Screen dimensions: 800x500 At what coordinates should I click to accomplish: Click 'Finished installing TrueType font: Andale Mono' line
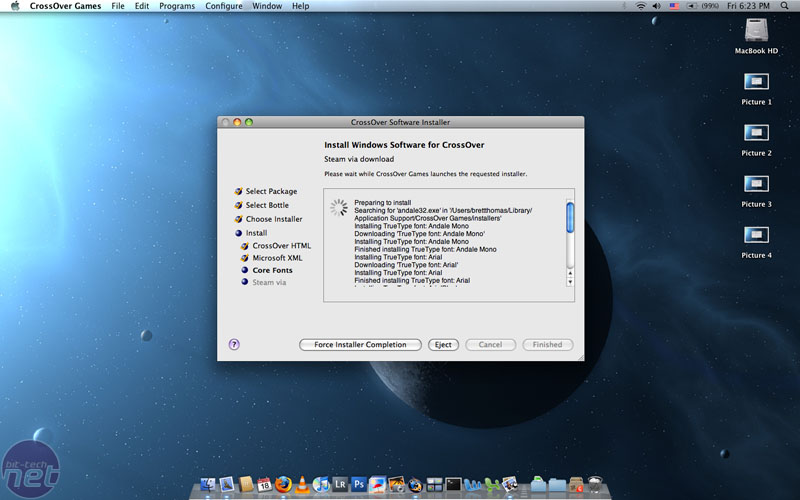click(426, 249)
